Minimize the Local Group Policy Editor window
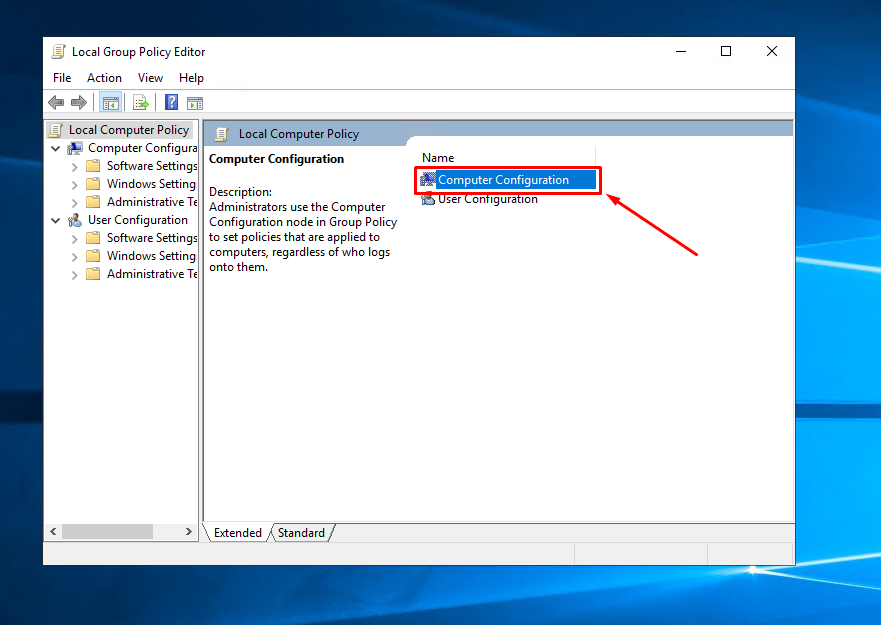Screen dimensions: 881x625 (x=681, y=51)
